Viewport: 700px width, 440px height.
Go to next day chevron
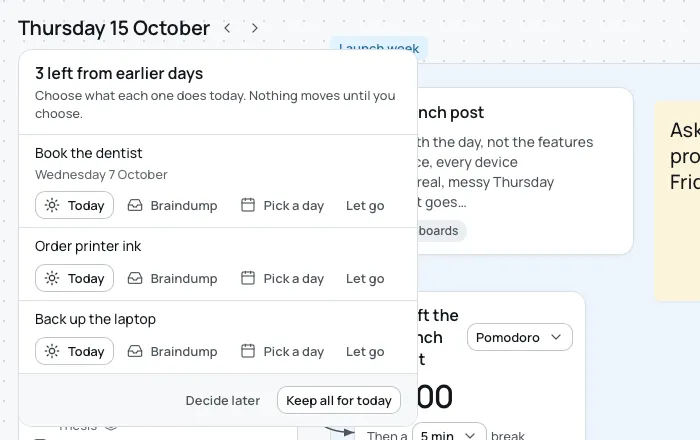[x=254, y=28]
